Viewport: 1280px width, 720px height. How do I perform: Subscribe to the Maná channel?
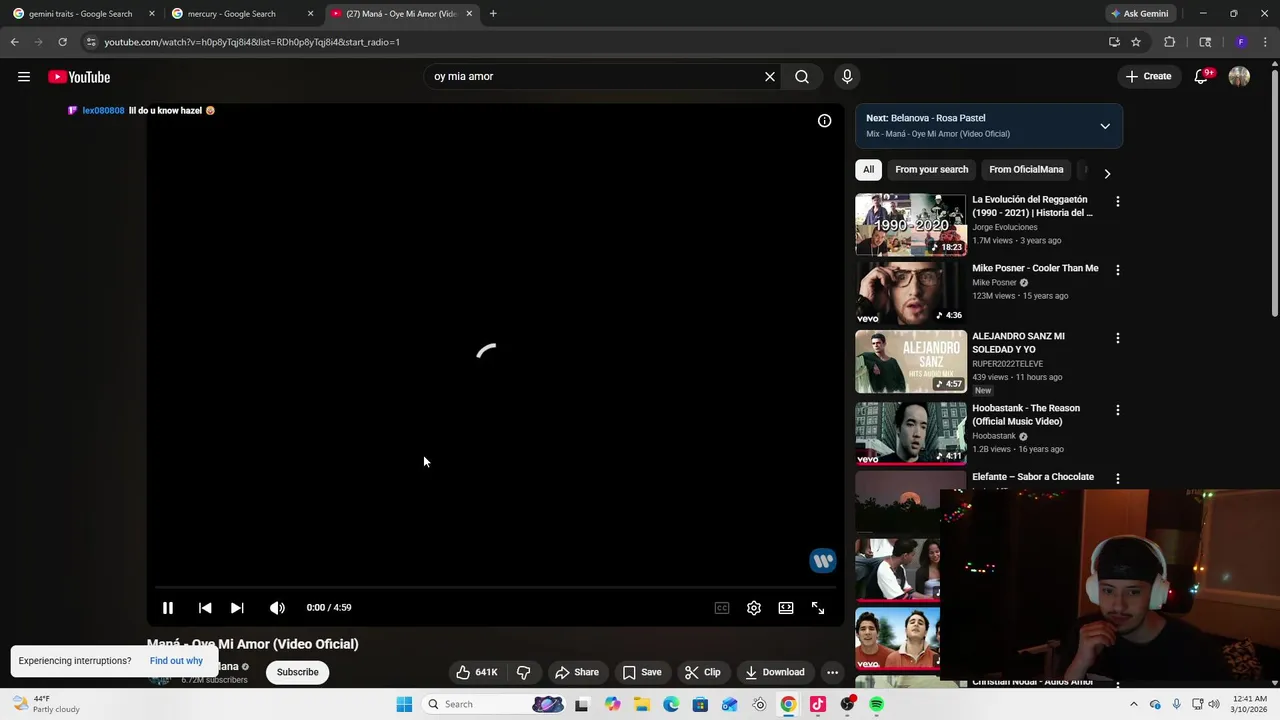(x=298, y=672)
